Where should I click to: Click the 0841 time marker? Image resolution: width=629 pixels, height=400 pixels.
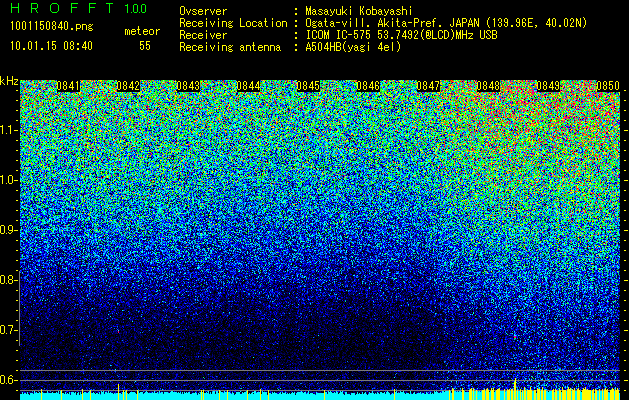(x=68, y=86)
